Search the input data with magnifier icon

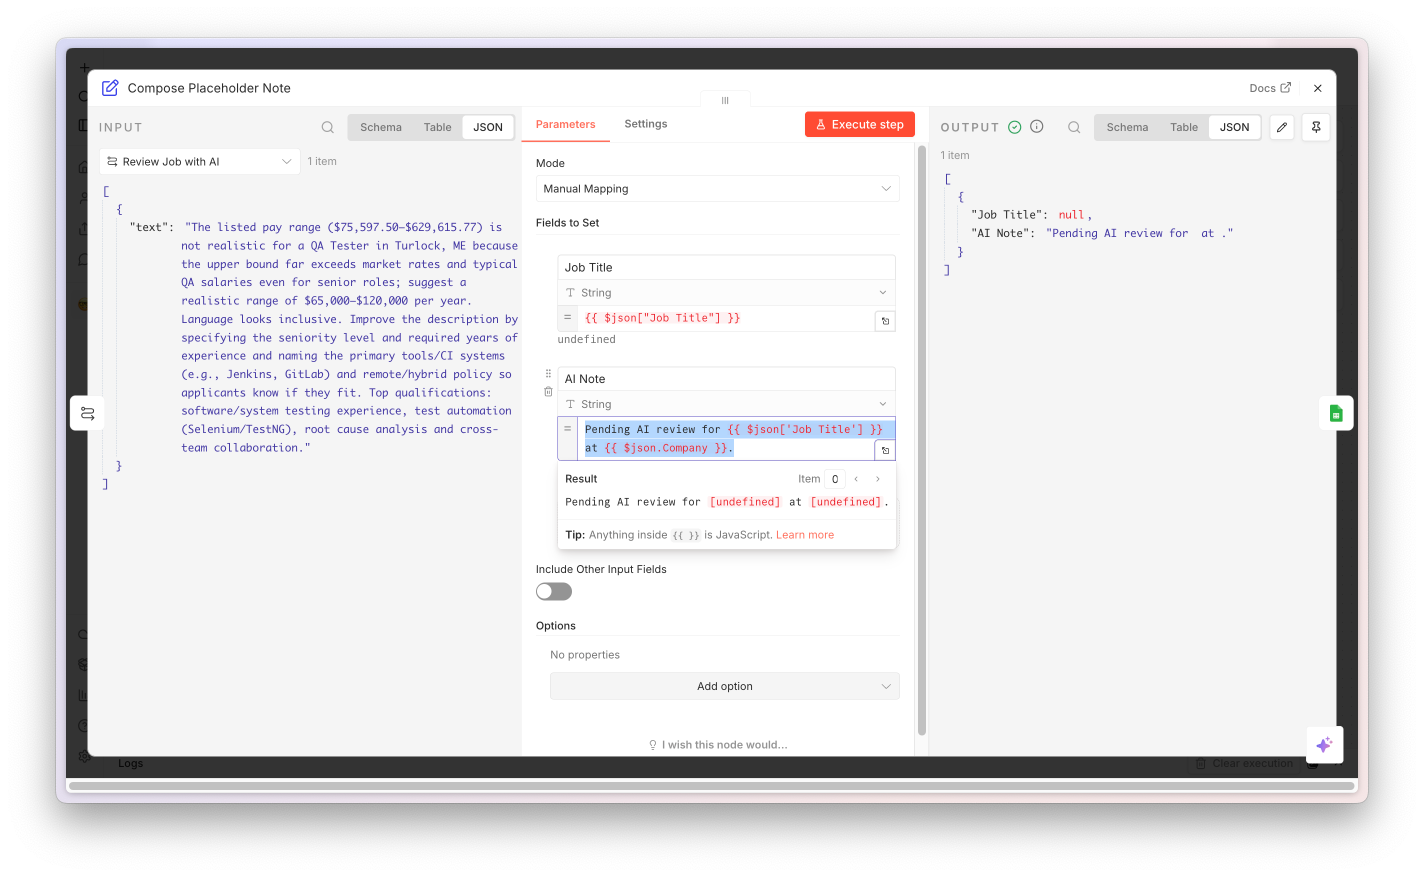coord(328,127)
